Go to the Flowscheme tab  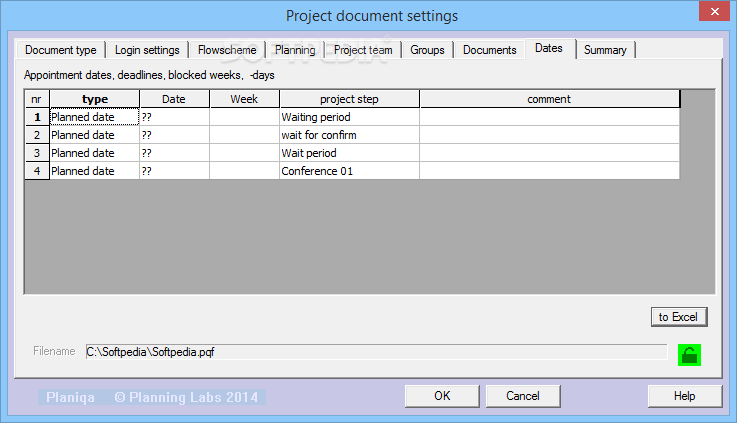pos(227,50)
